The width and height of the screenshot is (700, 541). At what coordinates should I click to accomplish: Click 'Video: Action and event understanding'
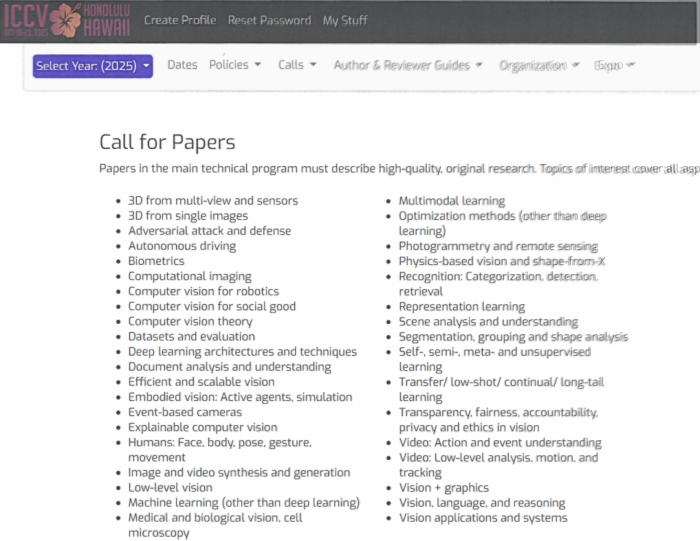(x=500, y=442)
